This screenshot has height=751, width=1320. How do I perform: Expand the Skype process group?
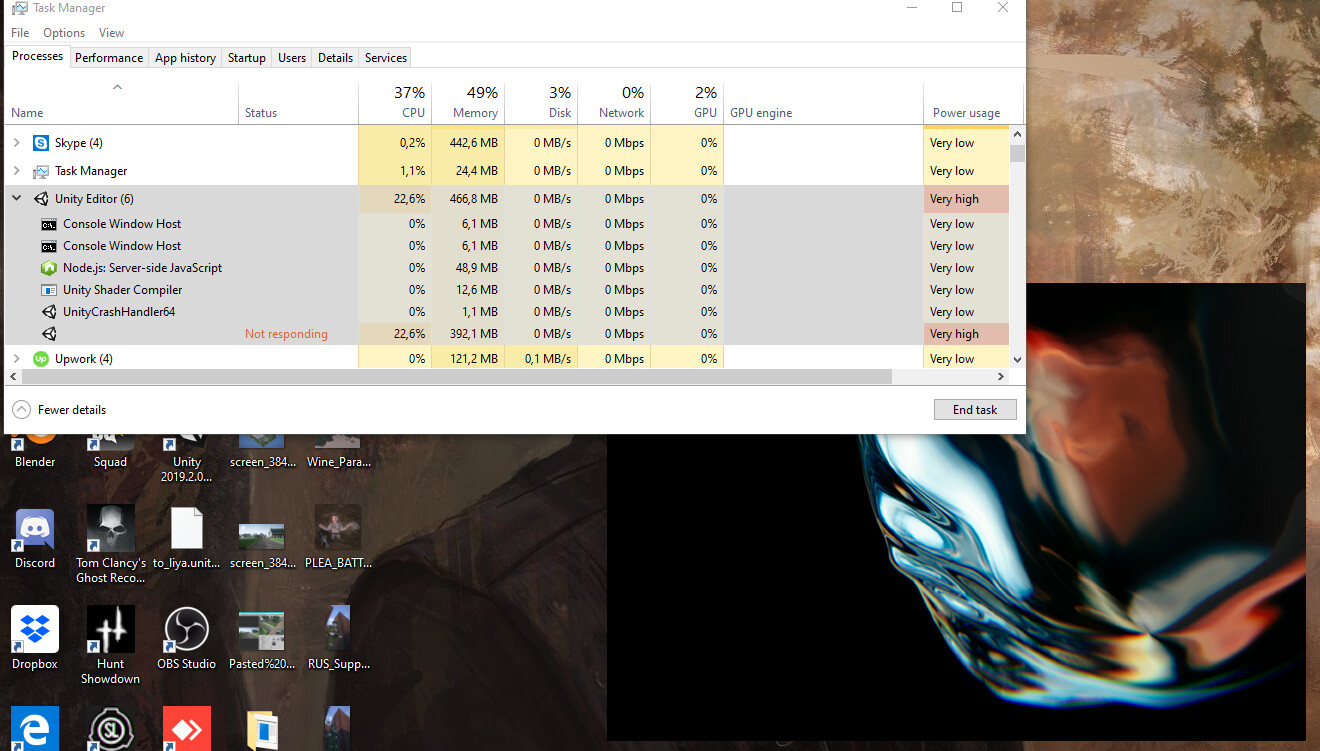pos(15,142)
